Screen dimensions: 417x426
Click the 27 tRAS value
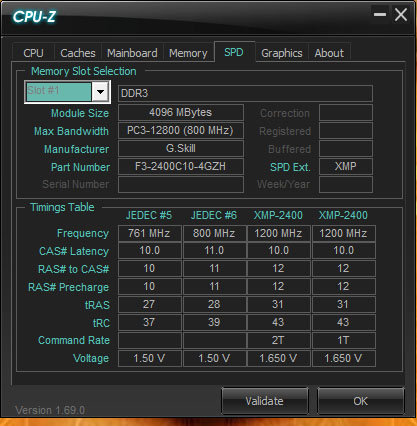tap(149, 304)
